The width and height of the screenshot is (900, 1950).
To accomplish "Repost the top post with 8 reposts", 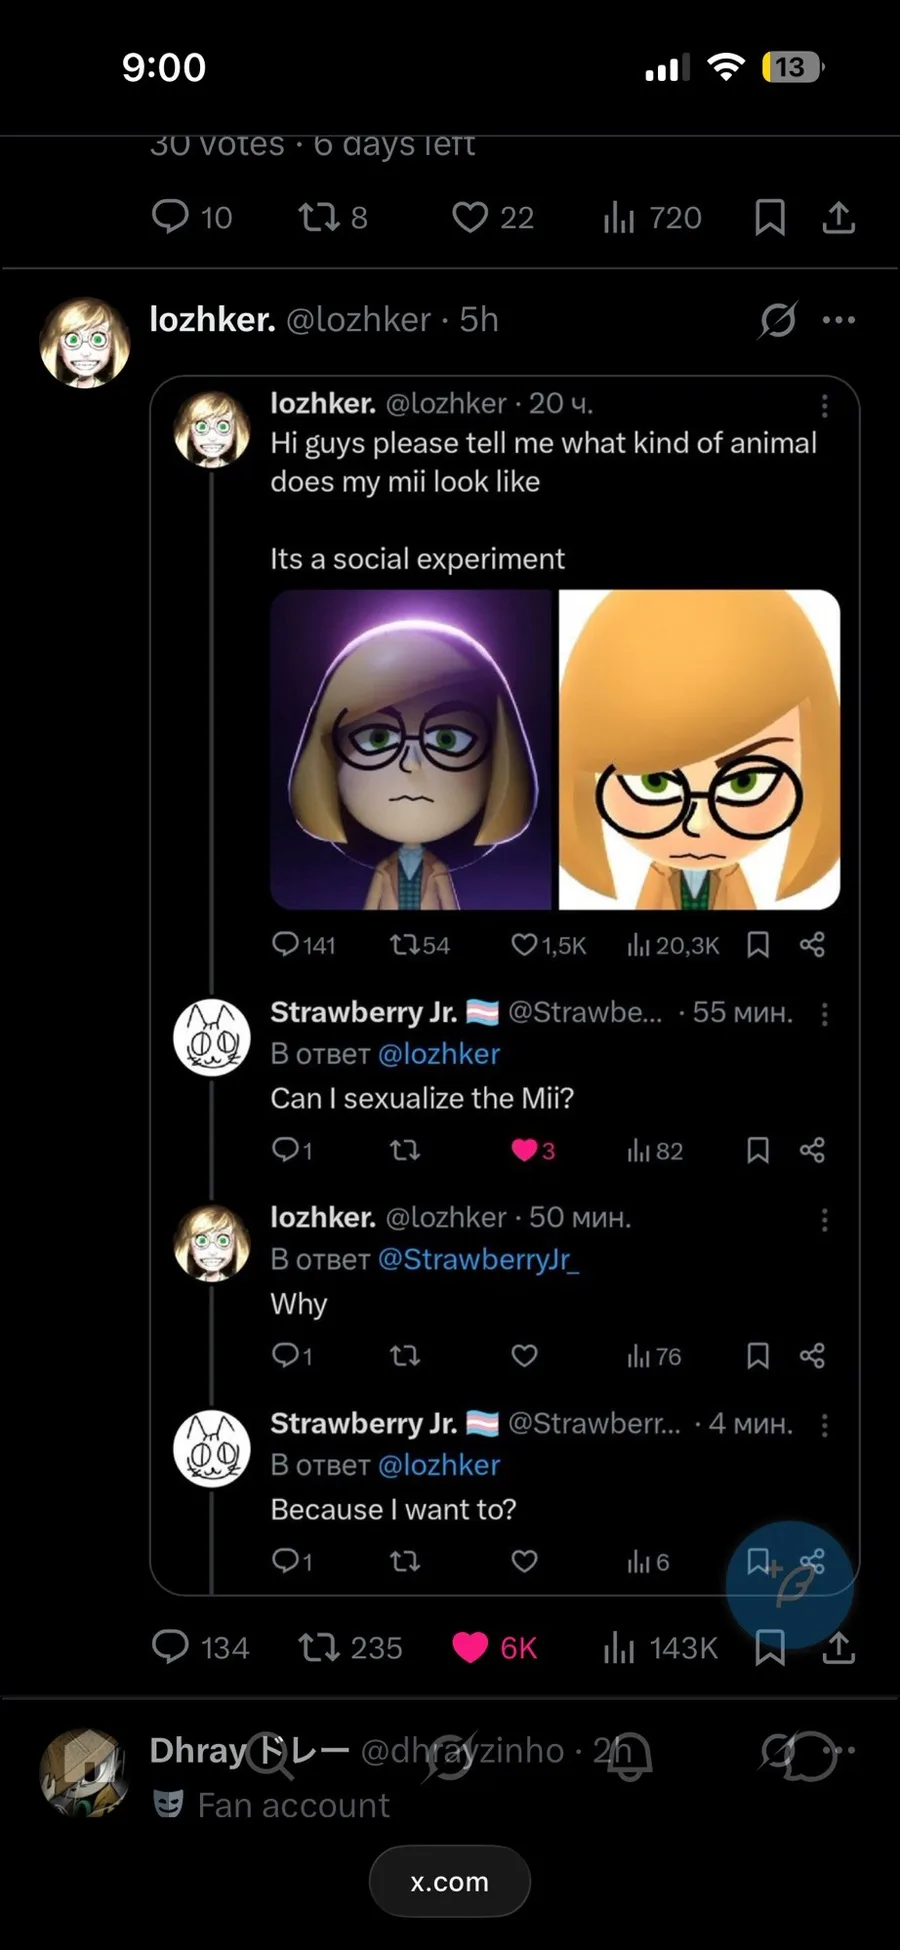I will tap(319, 217).
